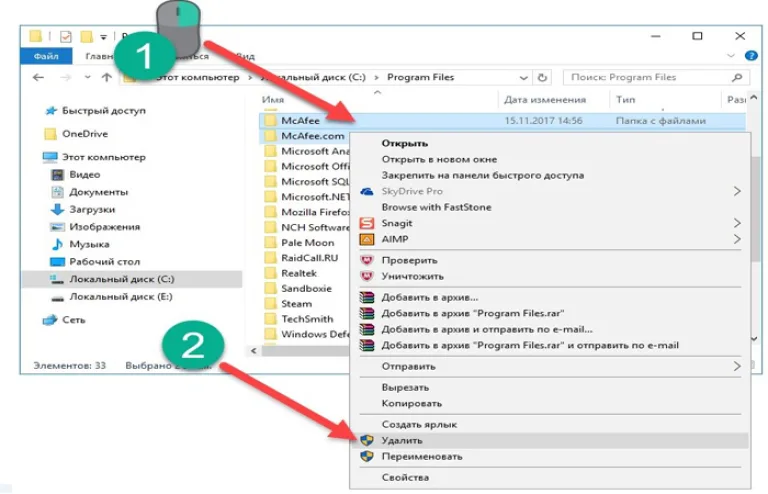The height and width of the screenshot is (494, 768).
Task: Expand the SkyDrive Pro submenu arrow
Action: (x=737, y=191)
